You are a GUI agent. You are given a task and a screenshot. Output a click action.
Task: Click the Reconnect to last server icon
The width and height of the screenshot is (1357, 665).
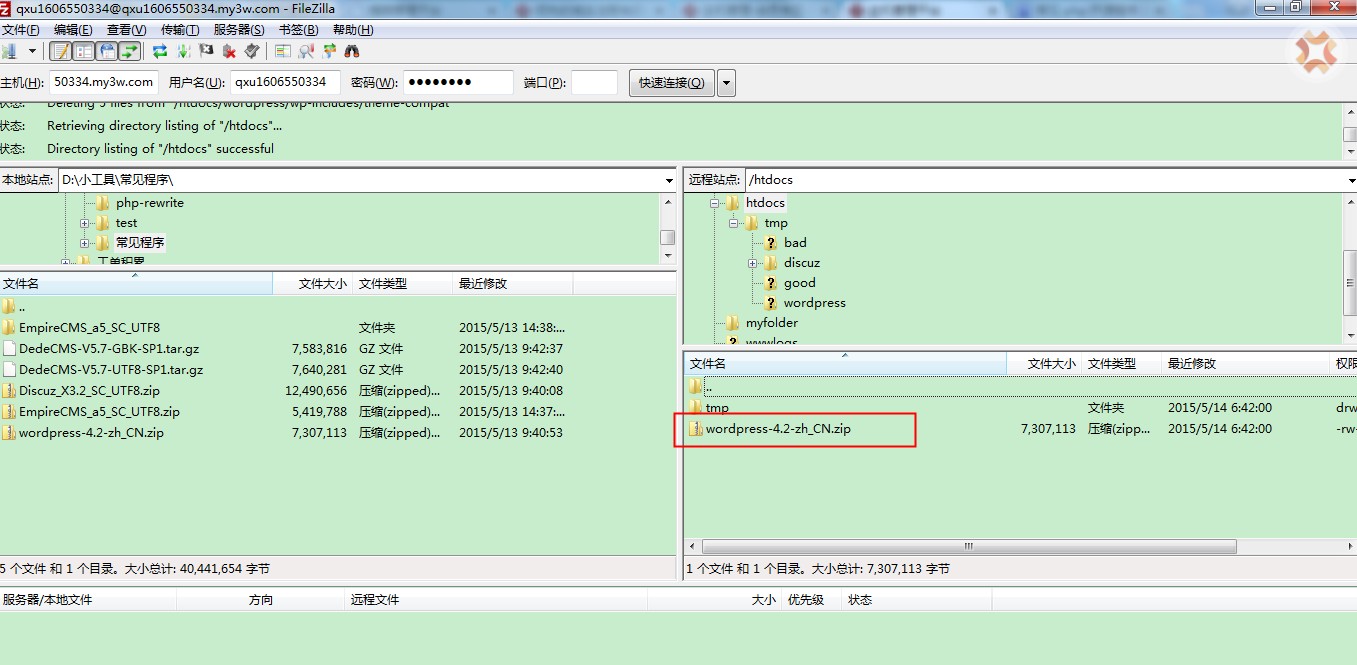point(252,51)
